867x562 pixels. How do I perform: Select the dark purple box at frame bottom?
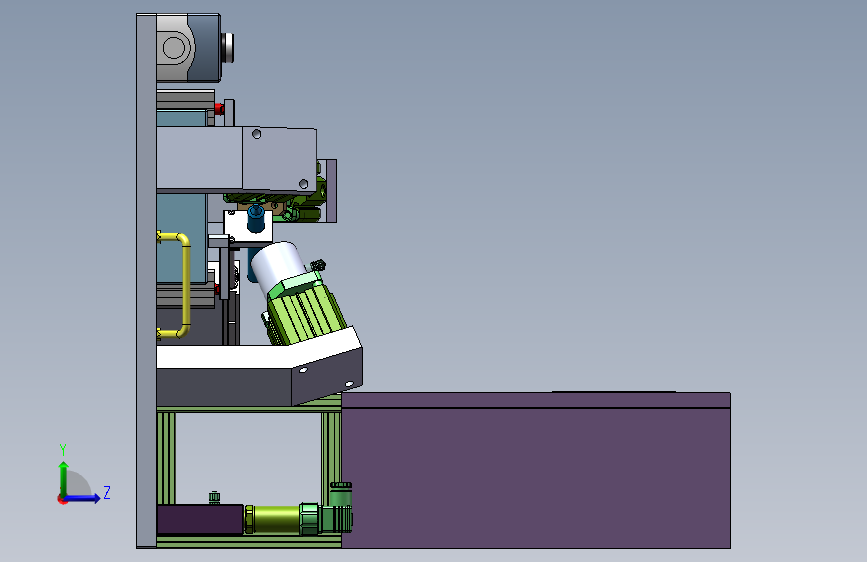200,519
